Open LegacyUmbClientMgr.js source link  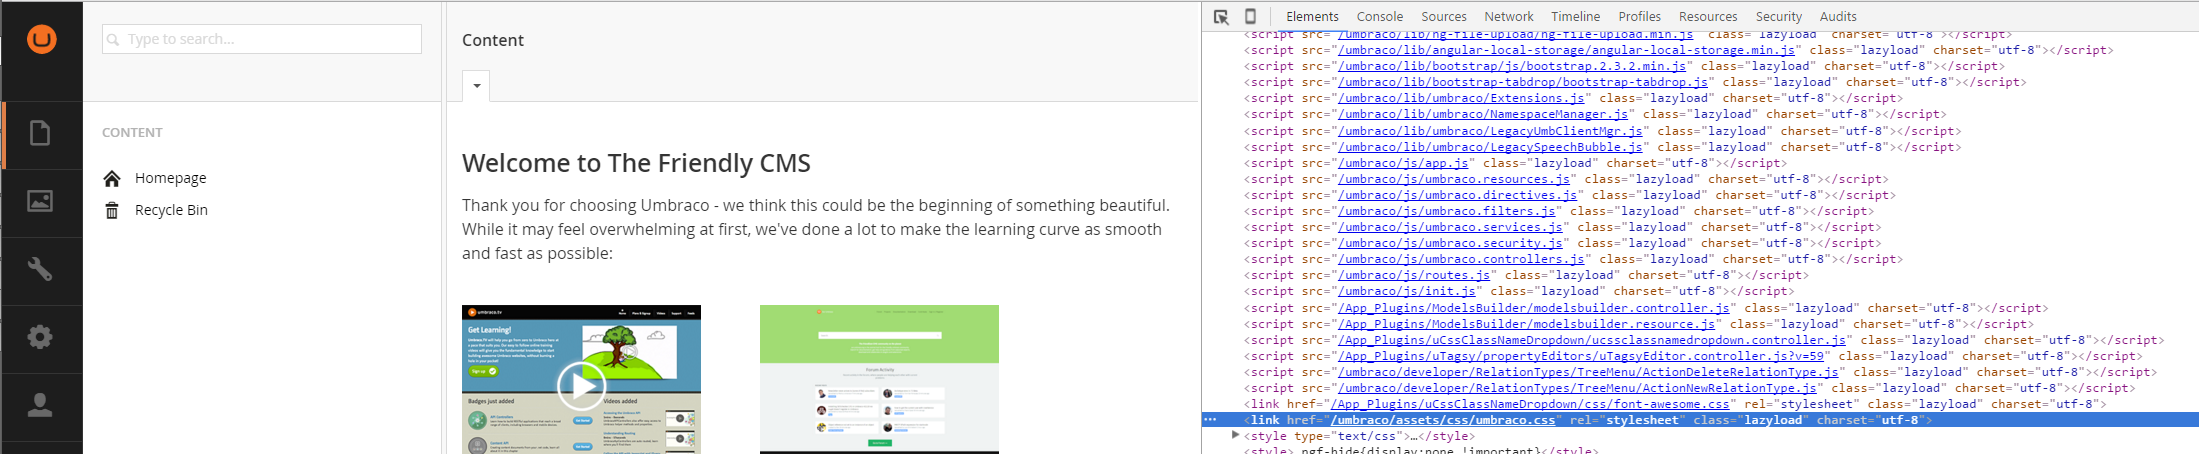click(1490, 131)
